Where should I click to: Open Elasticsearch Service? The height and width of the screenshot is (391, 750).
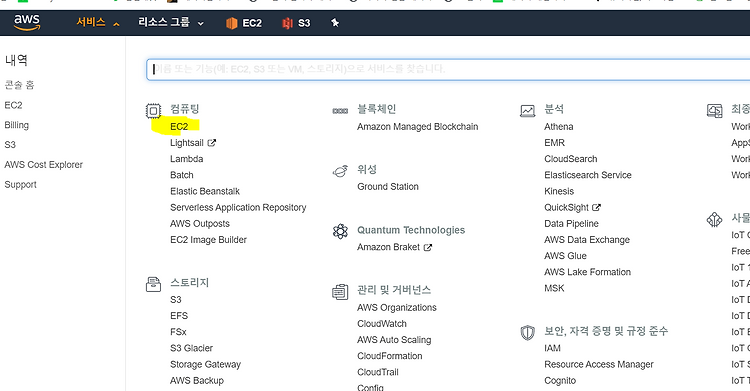[x=588, y=175]
